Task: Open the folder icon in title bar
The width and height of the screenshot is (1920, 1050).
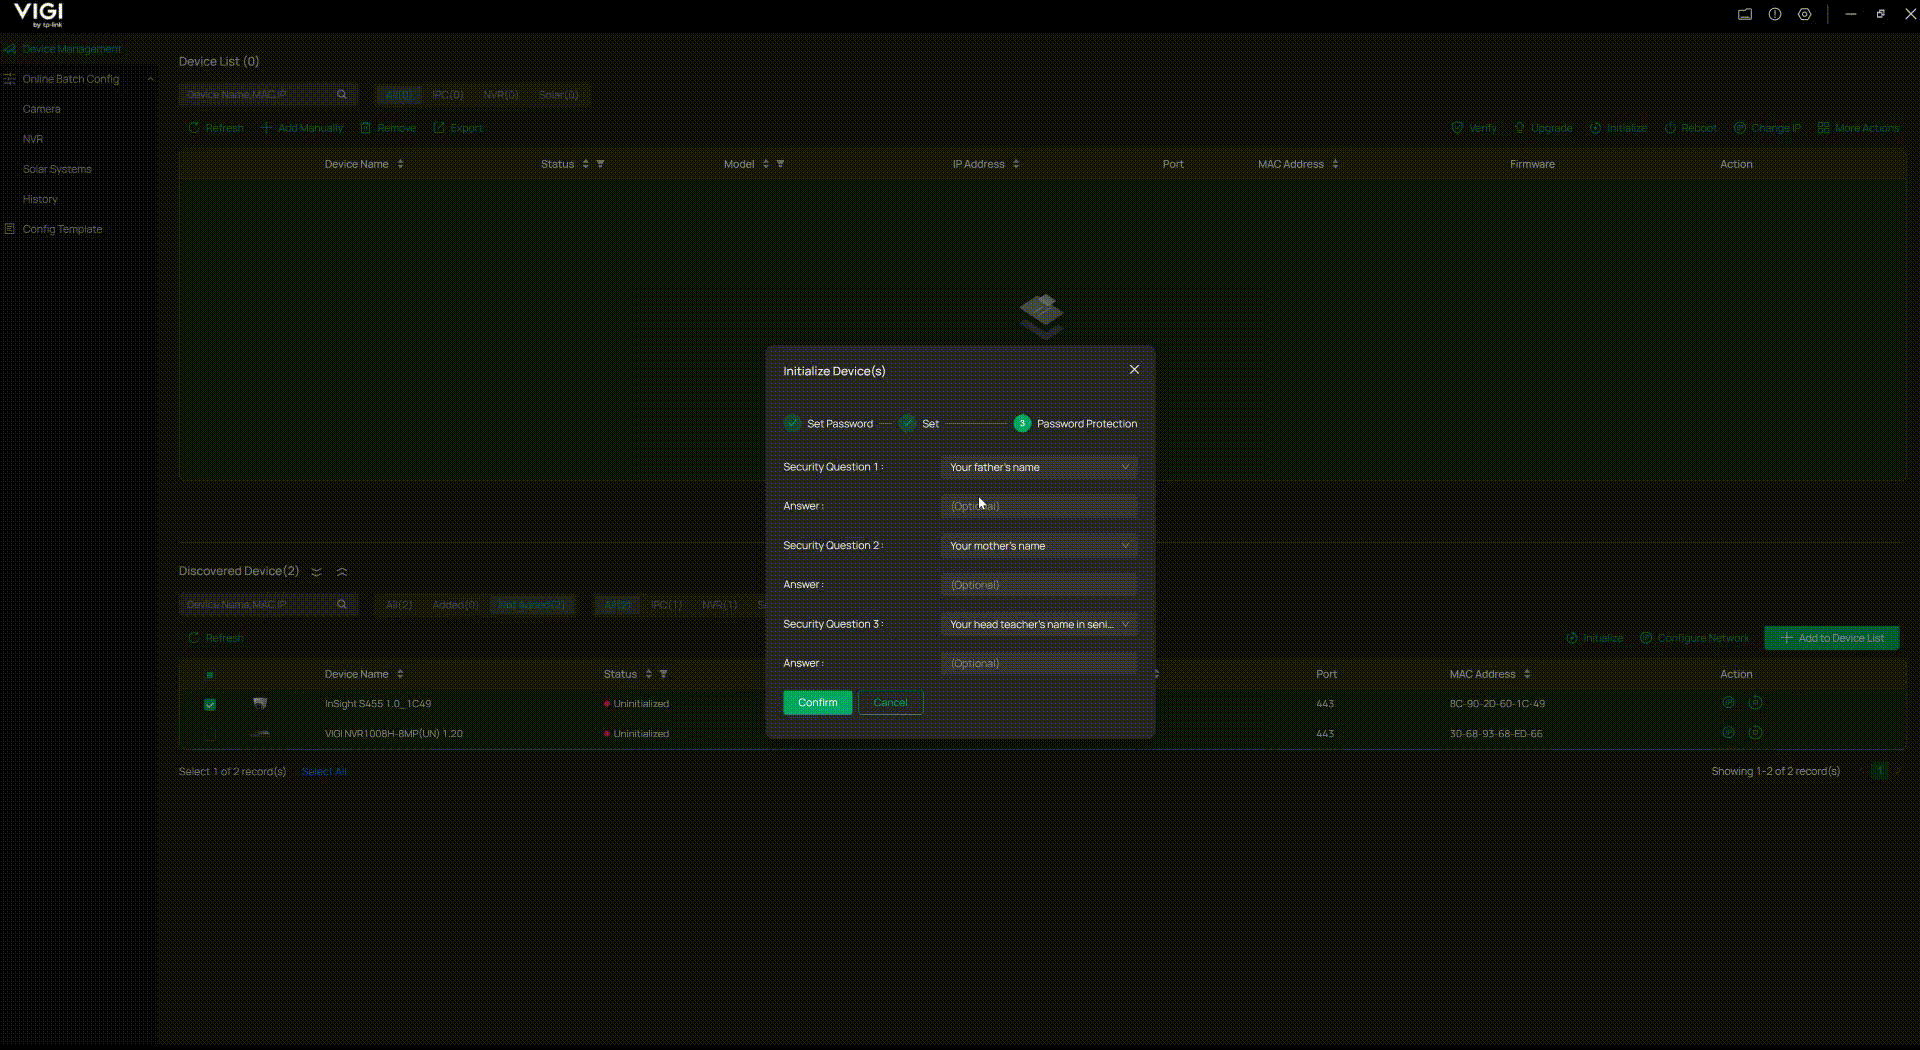Action: pyautogui.click(x=1744, y=14)
